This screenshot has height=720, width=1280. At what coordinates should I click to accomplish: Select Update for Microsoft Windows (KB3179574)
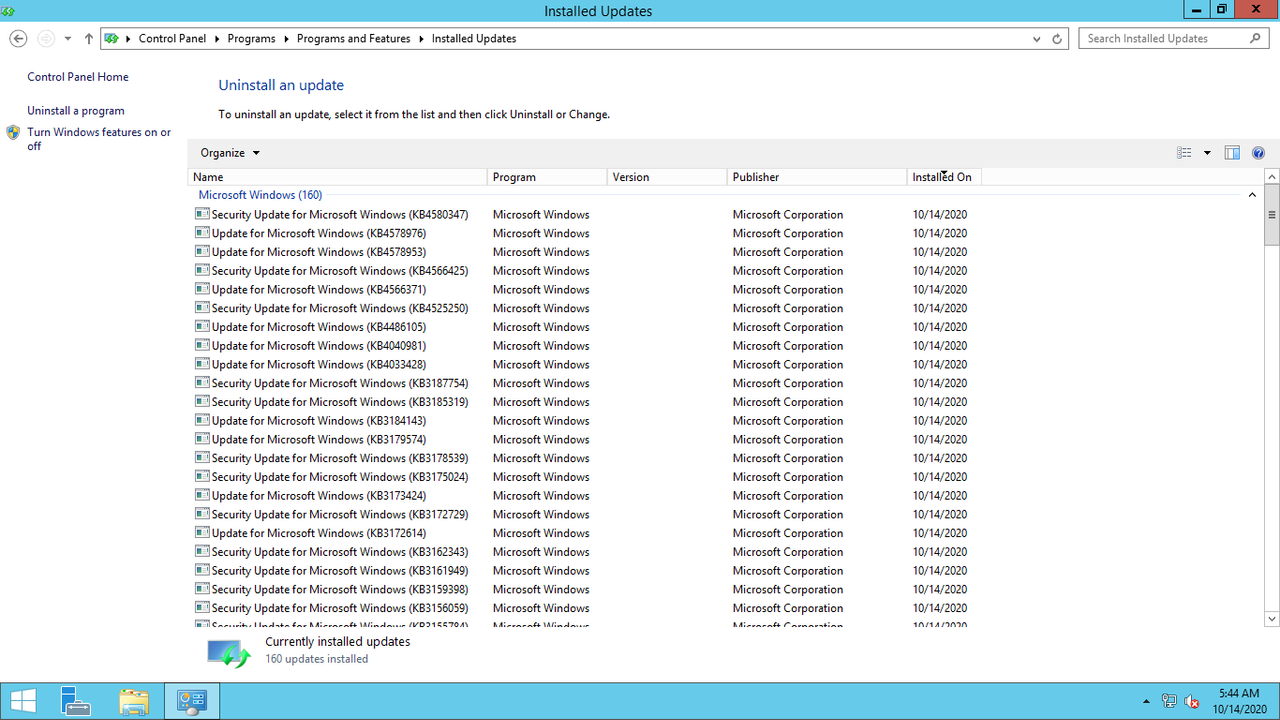click(x=319, y=439)
